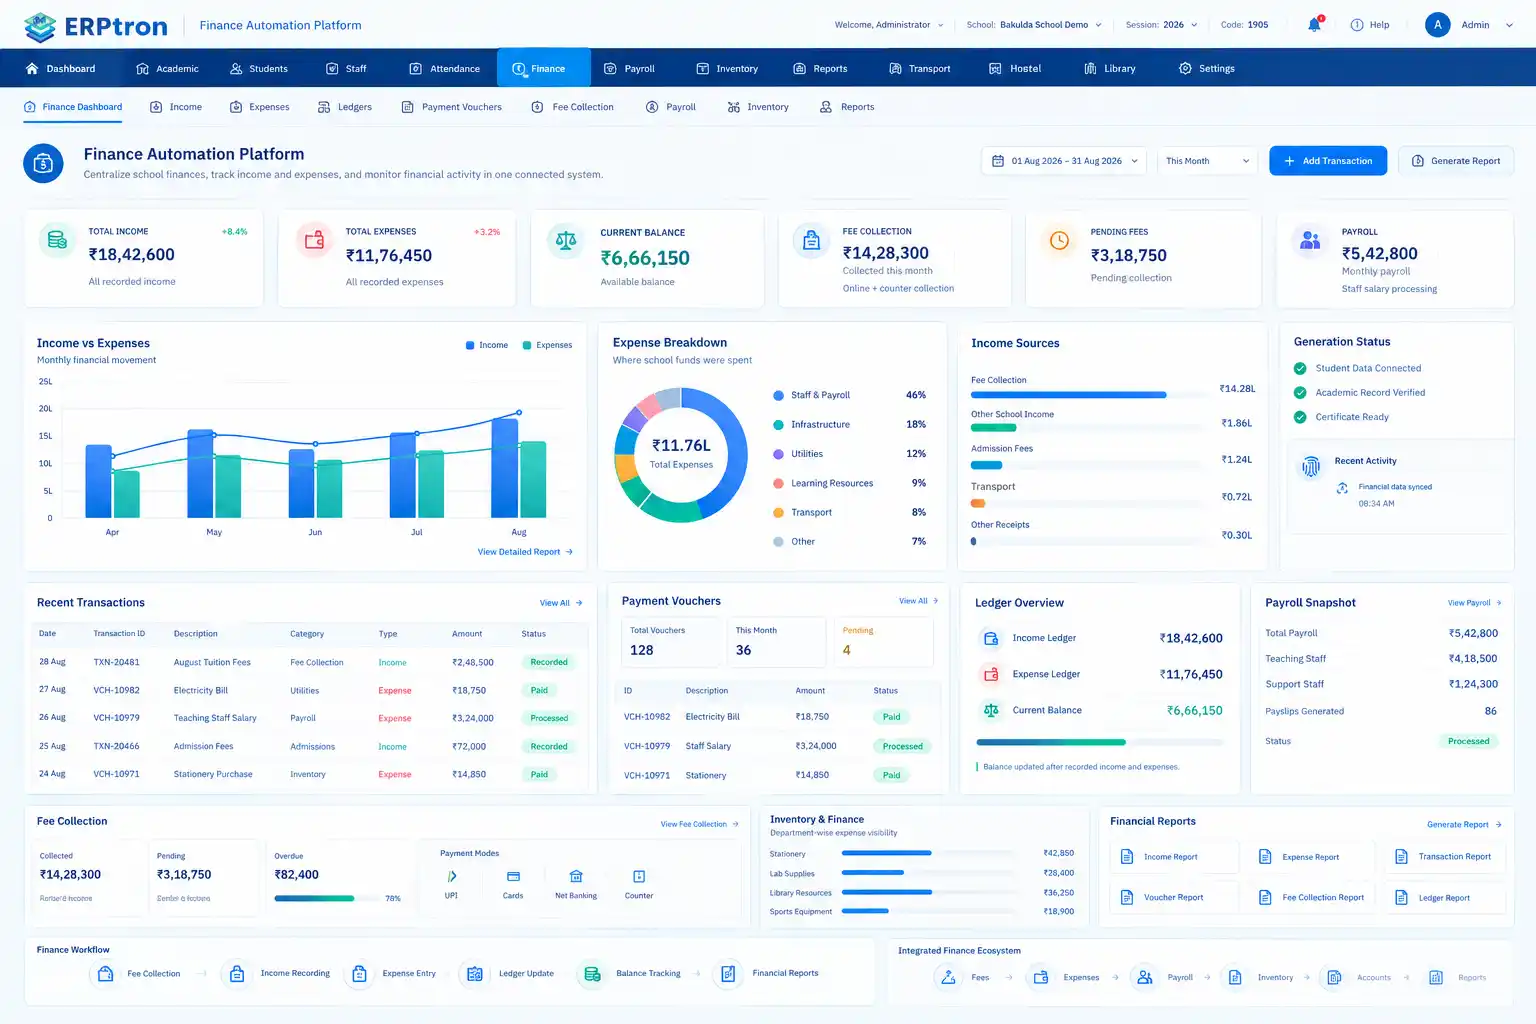Select the Net Banking payment icon

click(576, 876)
